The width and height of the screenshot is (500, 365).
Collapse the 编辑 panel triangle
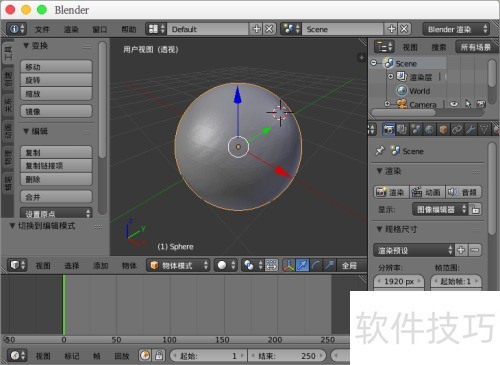(x=26, y=131)
